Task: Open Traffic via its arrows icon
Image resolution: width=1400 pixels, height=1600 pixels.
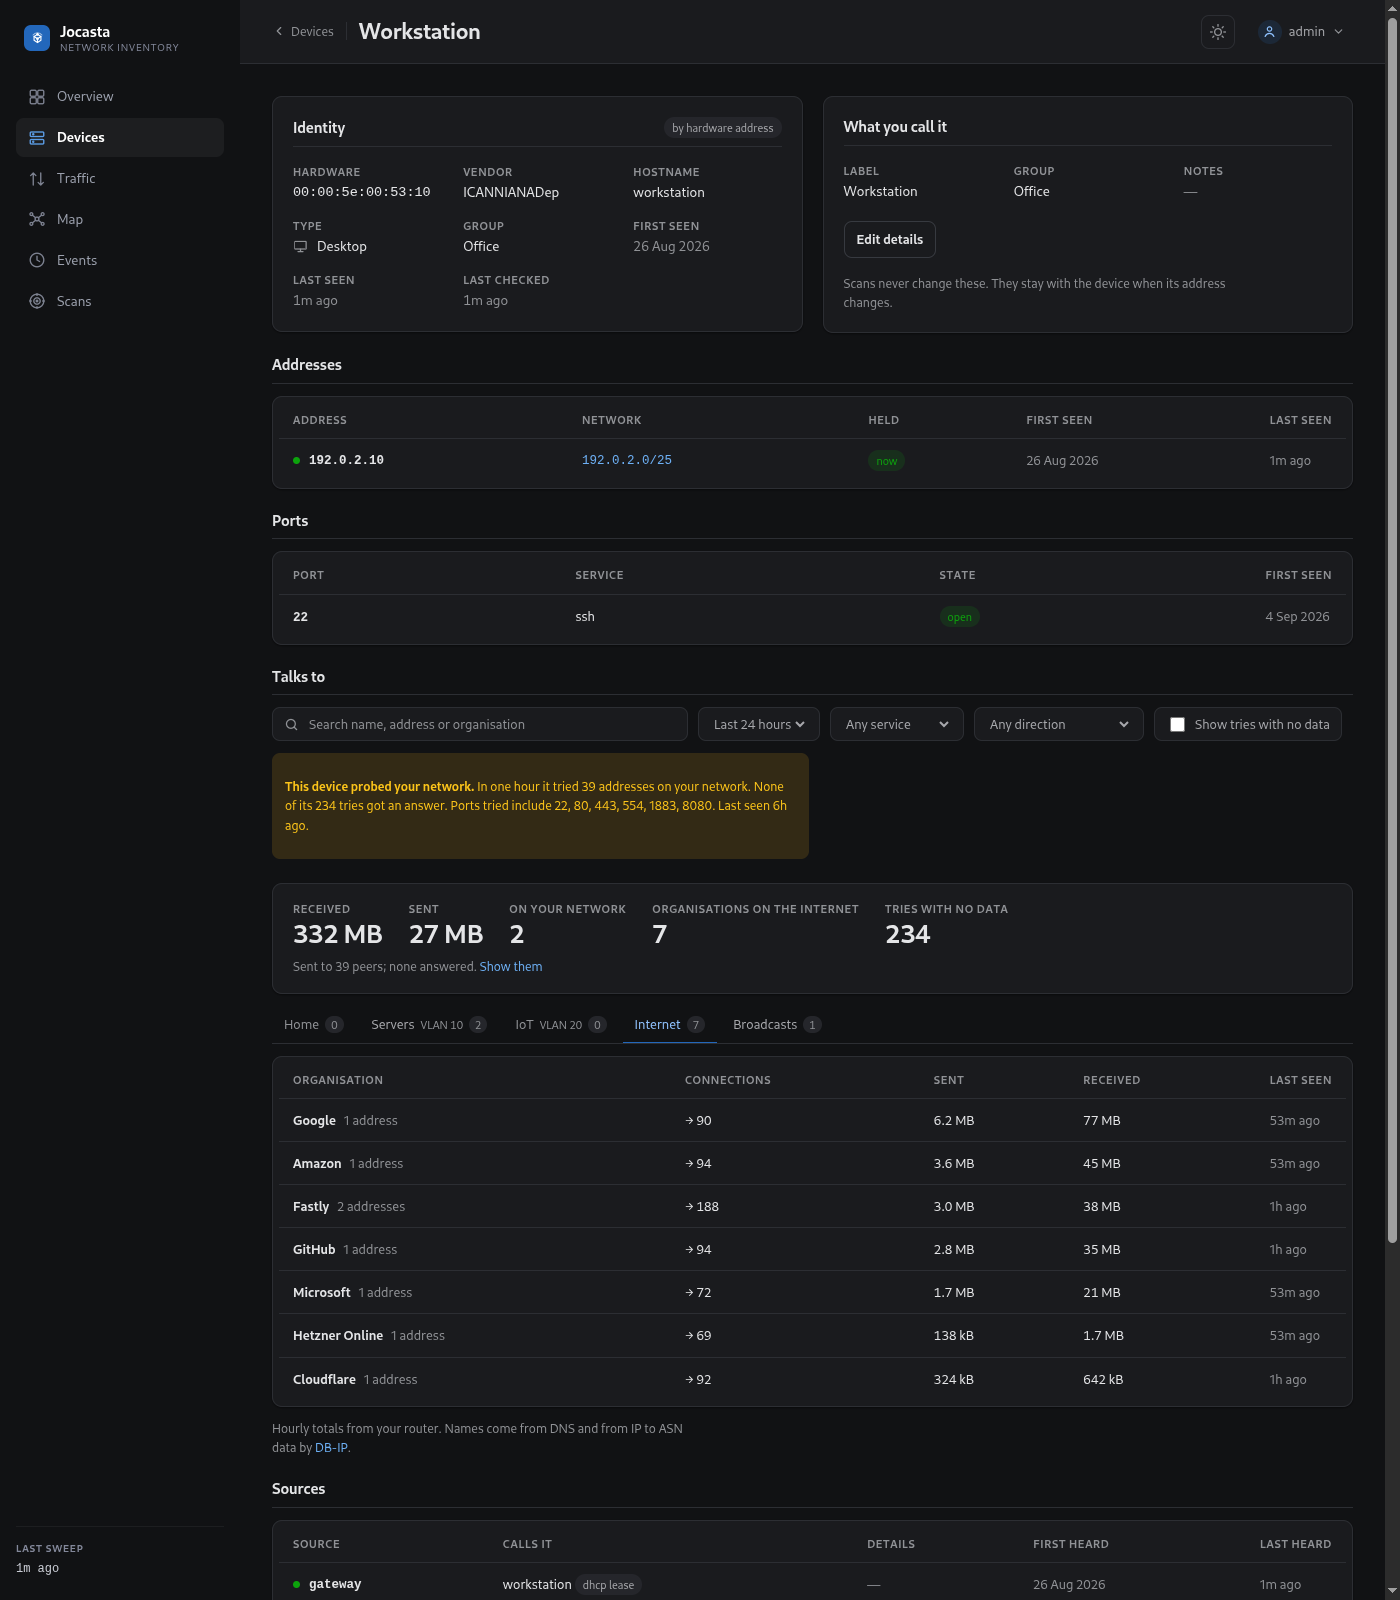Action: pos(37,179)
